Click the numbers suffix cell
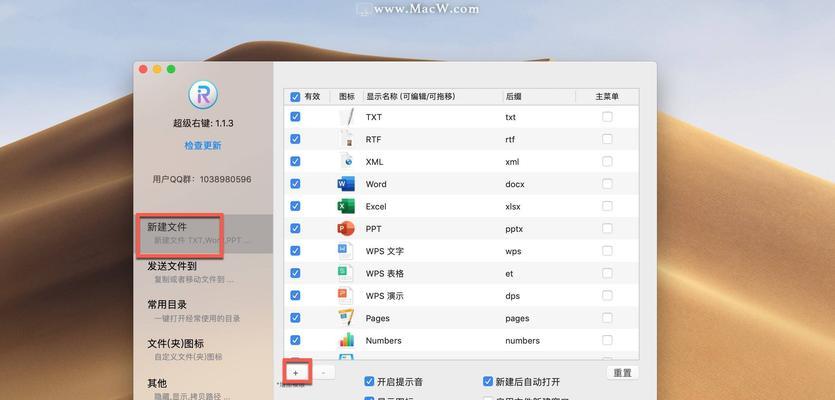This screenshot has width=835, height=400. click(522, 340)
